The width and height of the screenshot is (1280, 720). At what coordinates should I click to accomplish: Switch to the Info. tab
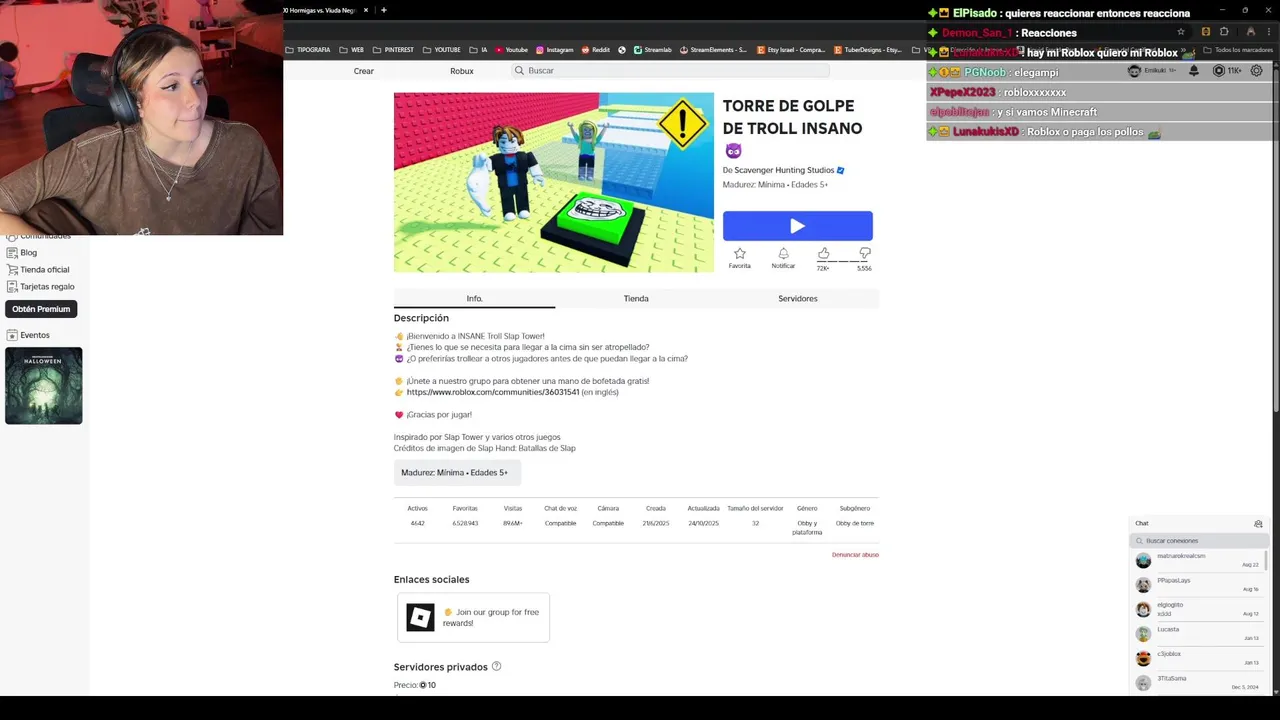(474, 298)
